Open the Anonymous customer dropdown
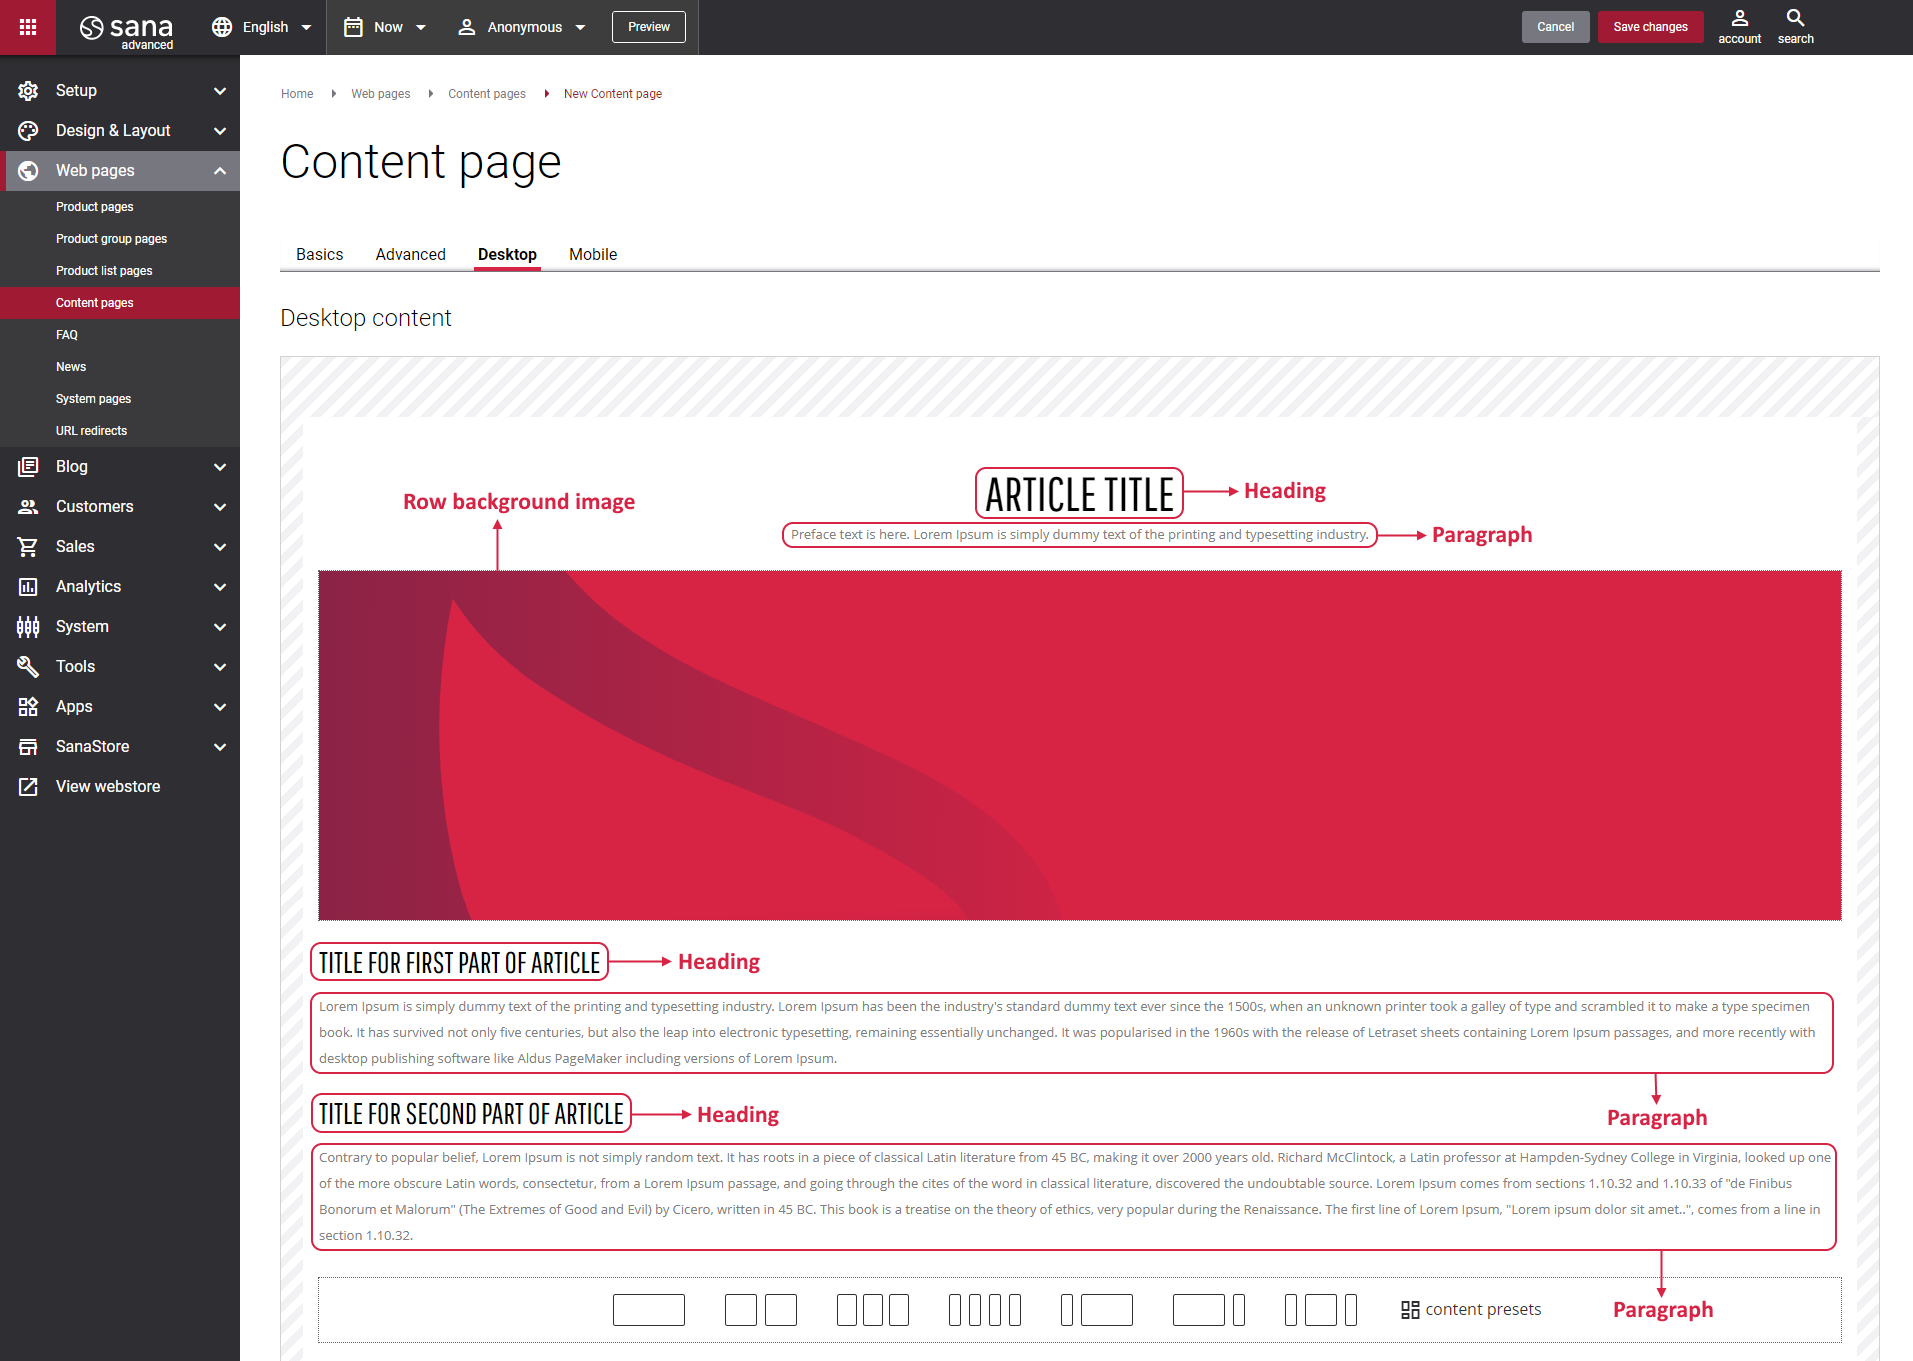 click(x=521, y=27)
